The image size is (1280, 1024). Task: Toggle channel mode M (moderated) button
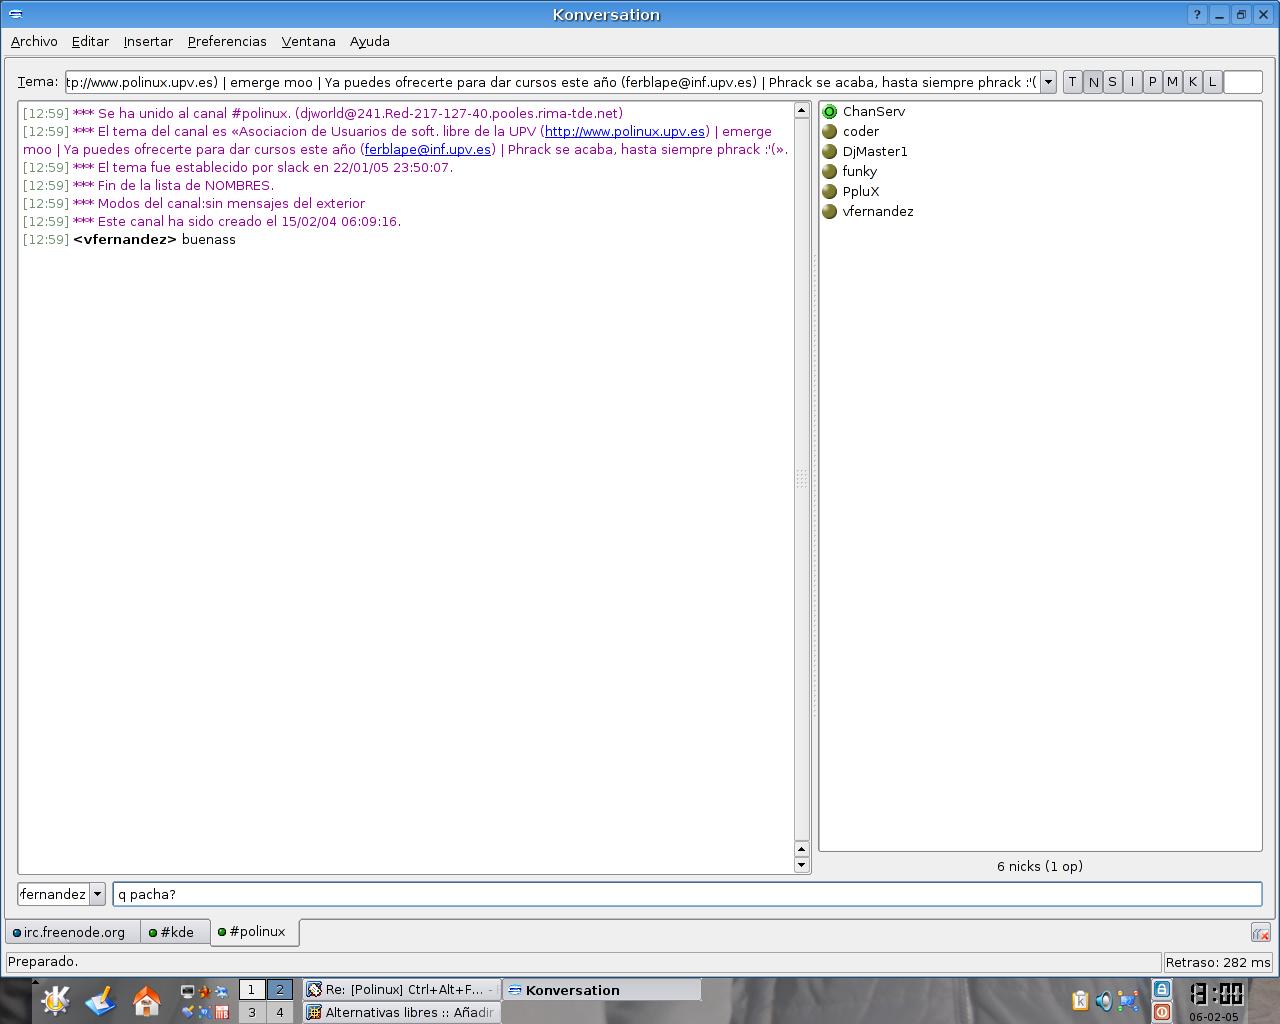[x=1172, y=82]
